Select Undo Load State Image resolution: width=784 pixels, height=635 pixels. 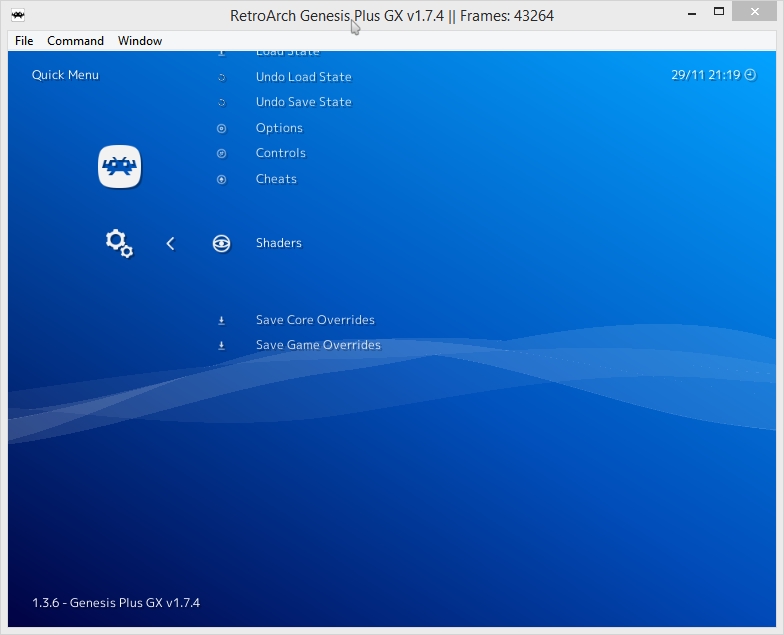coord(304,77)
